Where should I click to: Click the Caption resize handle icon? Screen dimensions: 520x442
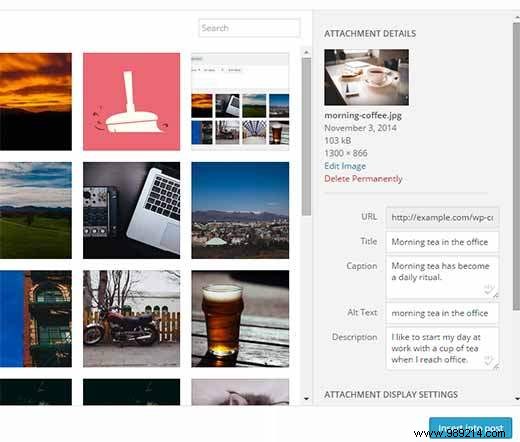[x=496, y=295]
